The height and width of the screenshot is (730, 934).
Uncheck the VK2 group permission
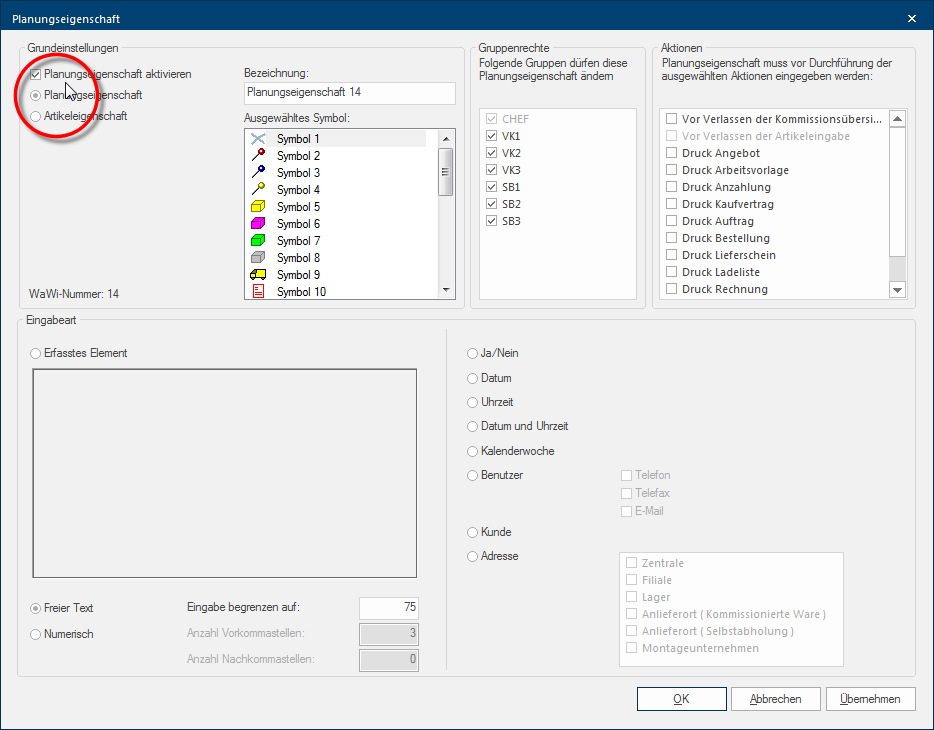491,153
